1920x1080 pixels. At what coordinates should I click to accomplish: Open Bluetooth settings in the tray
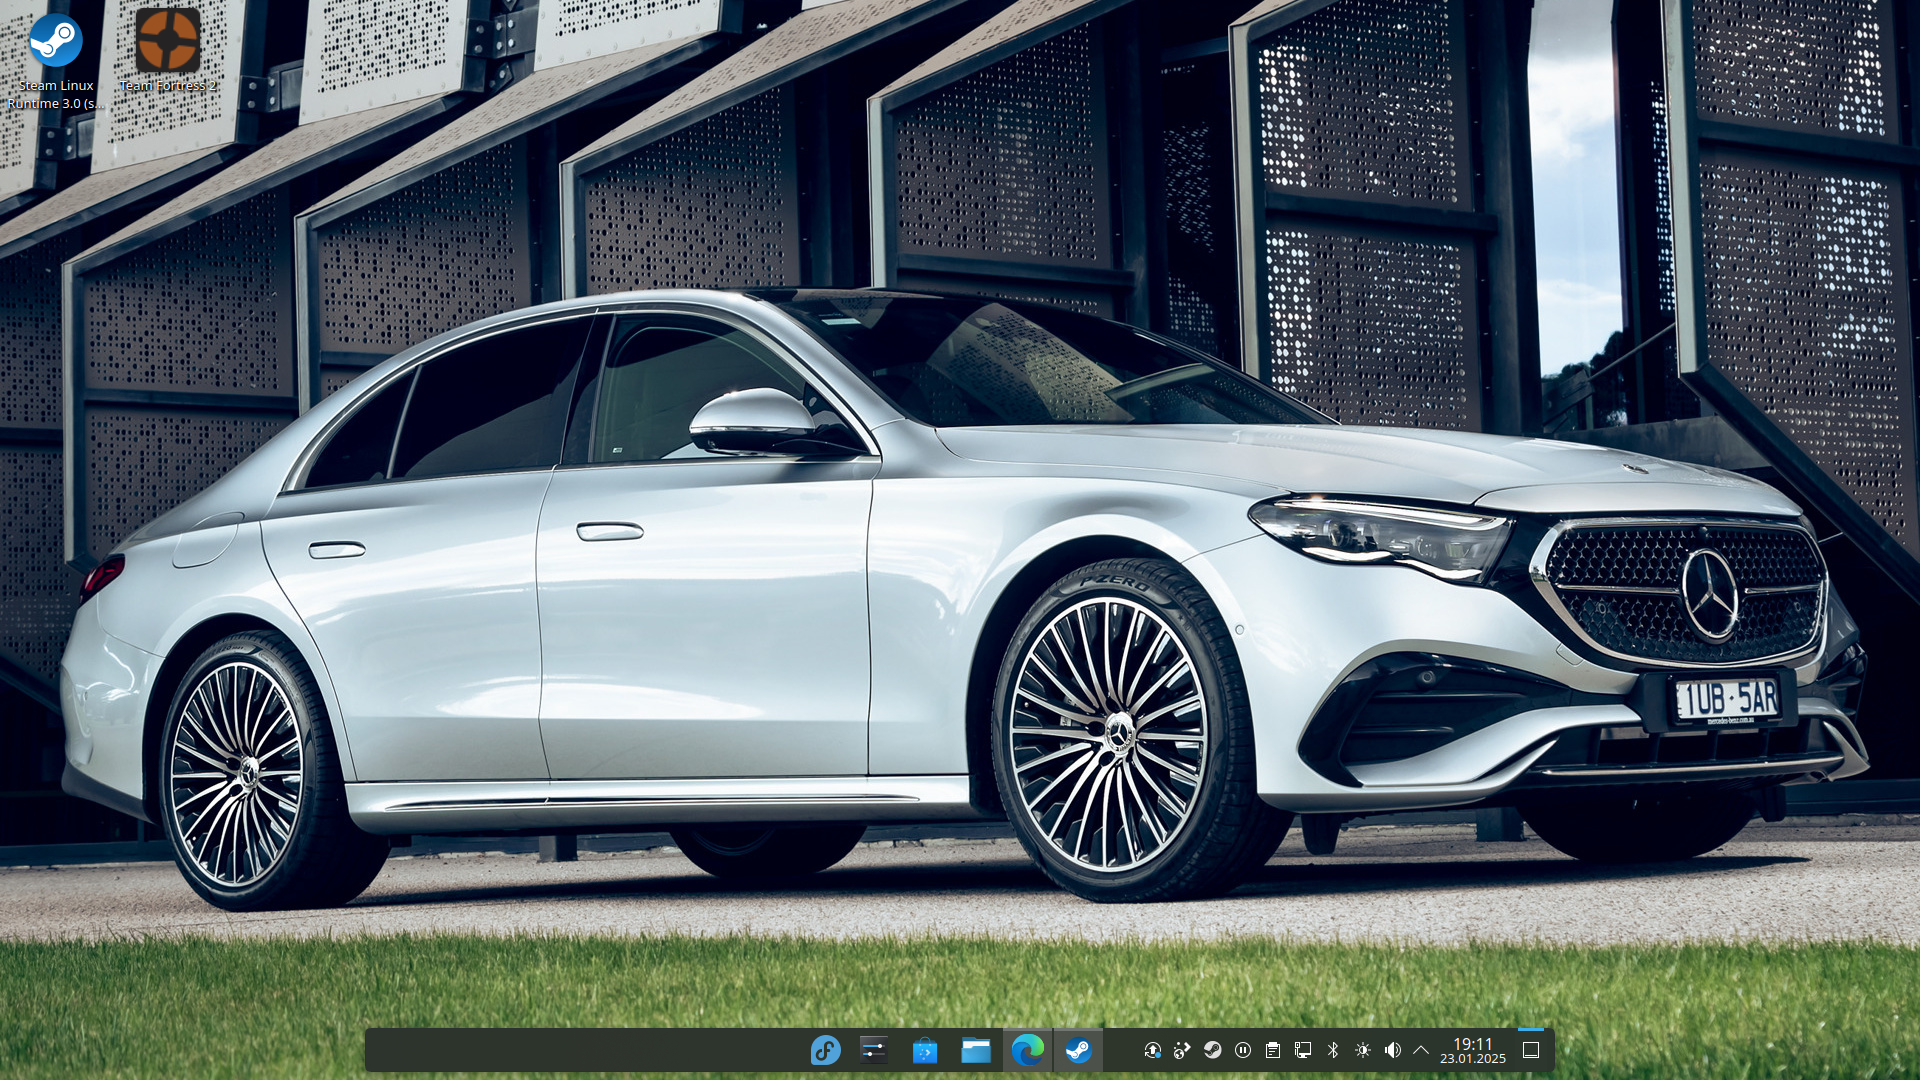click(1333, 1050)
